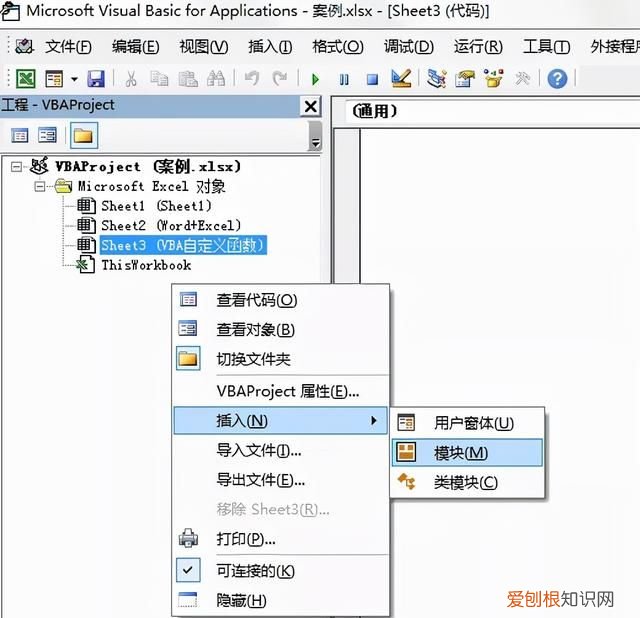640x618 pixels.
Task: Insert 用户窗体(U) from submenu
Action: tap(467, 423)
